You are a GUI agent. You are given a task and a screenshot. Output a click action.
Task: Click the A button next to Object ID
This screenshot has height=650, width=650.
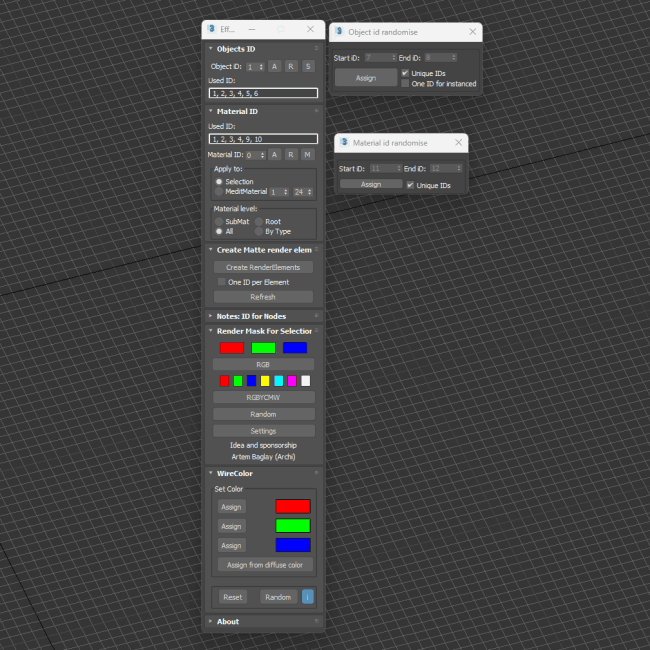coord(274,66)
